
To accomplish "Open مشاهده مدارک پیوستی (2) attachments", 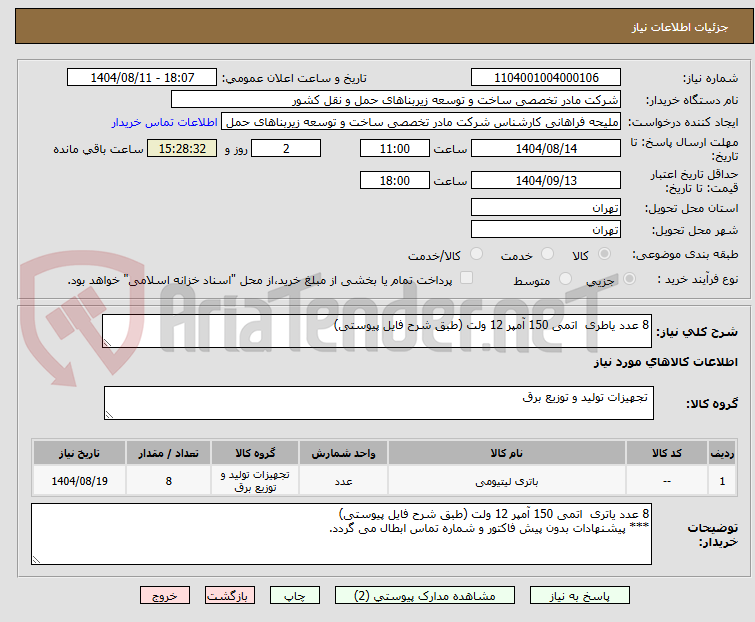I will (x=425, y=596).
